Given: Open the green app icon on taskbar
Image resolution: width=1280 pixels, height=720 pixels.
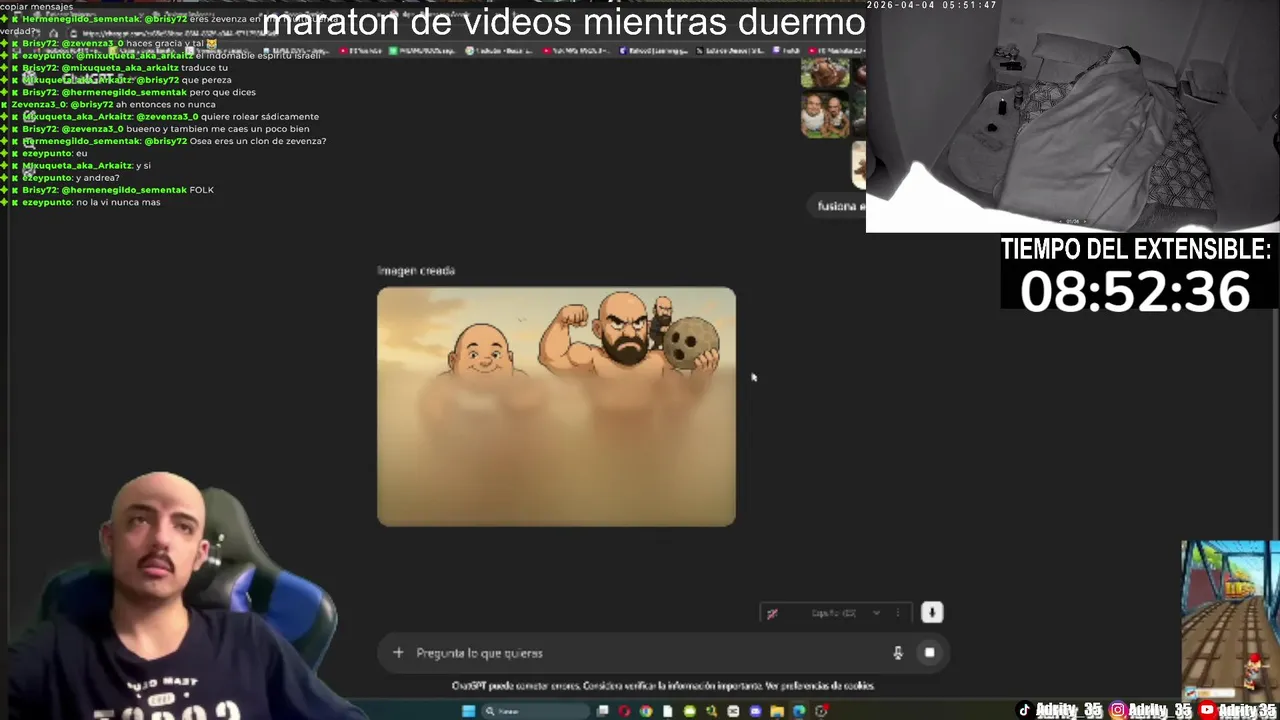Looking at the screenshot, I should pos(689,711).
